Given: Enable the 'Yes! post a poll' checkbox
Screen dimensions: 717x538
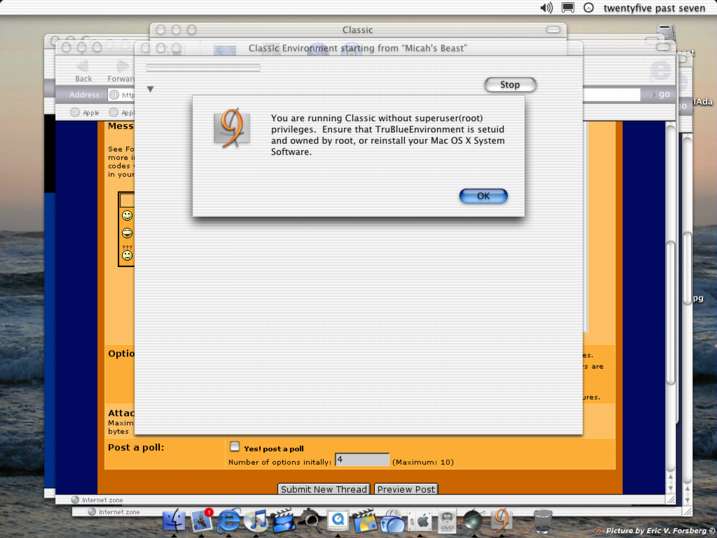Looking at the screenshot, I should click(235, 446).
